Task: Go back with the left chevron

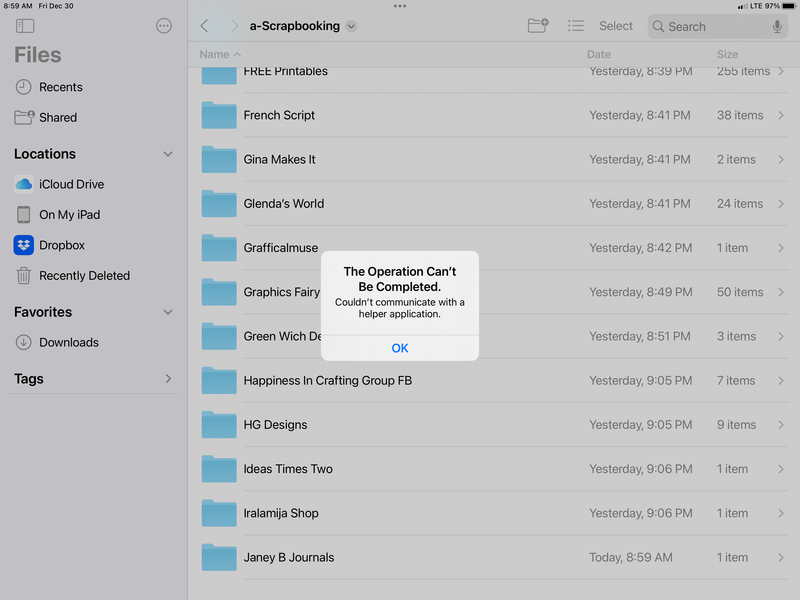Action: [x=205, y=26]
